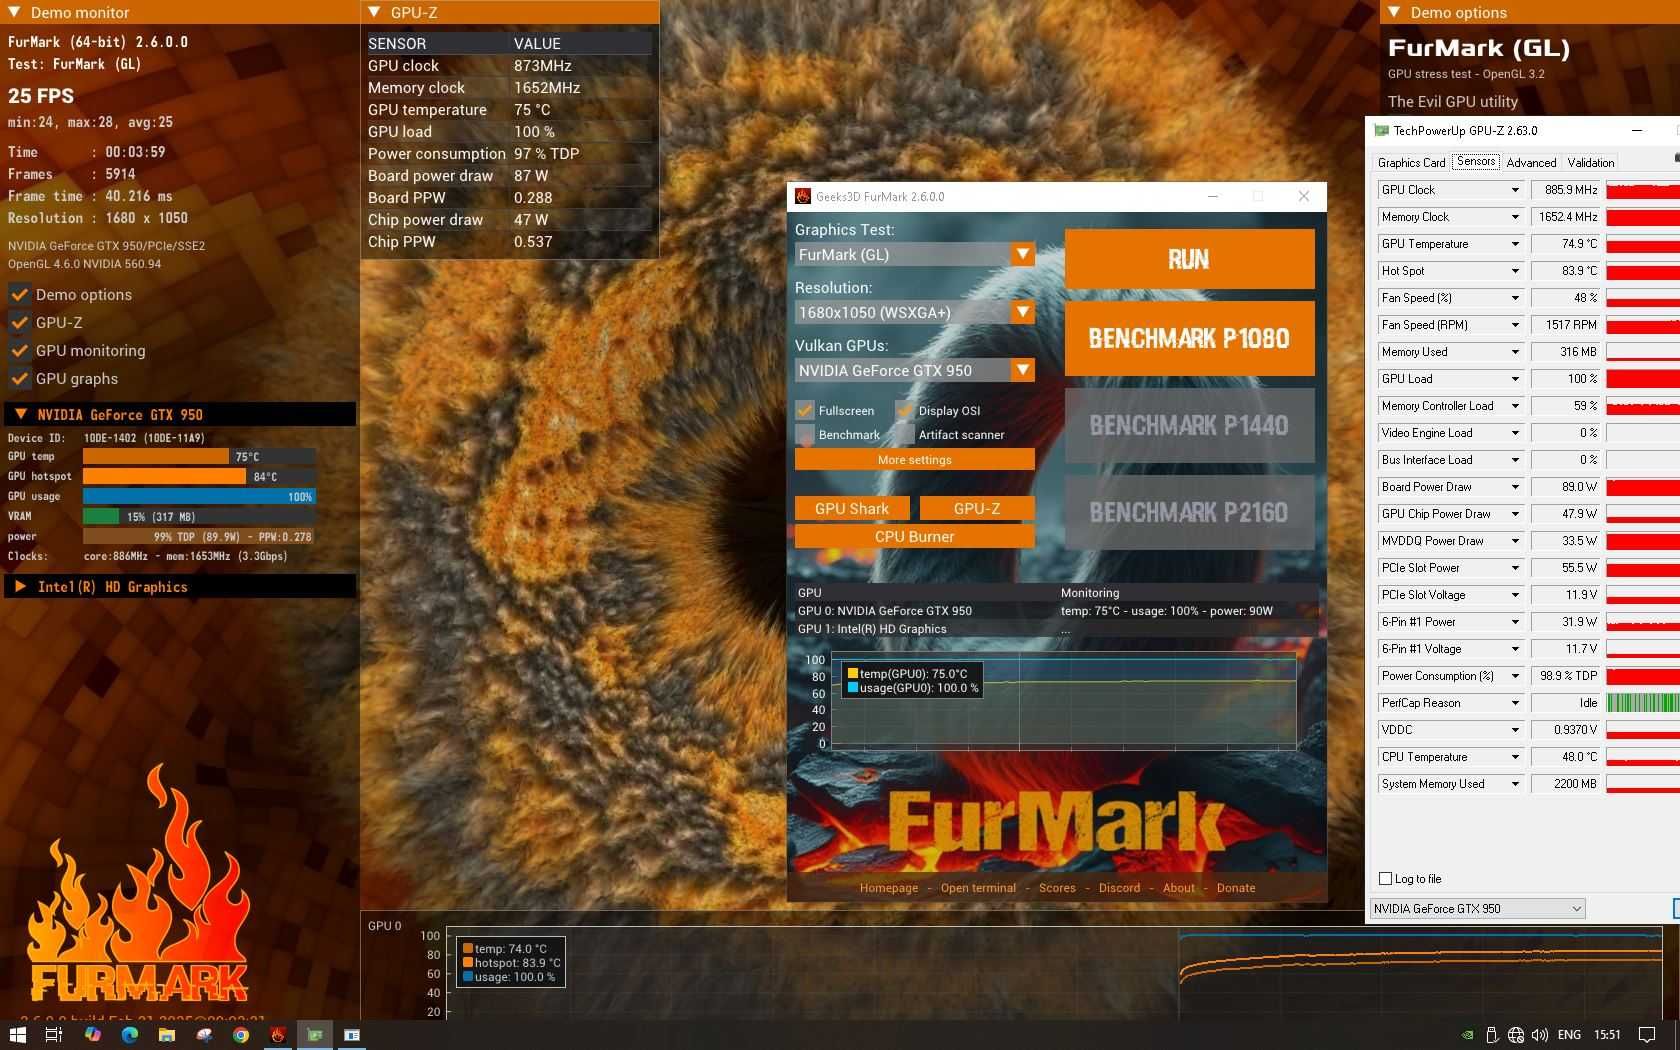
Task: Expand the Intel(R) HD Graphics section
Action: click(x=20, y=586)
